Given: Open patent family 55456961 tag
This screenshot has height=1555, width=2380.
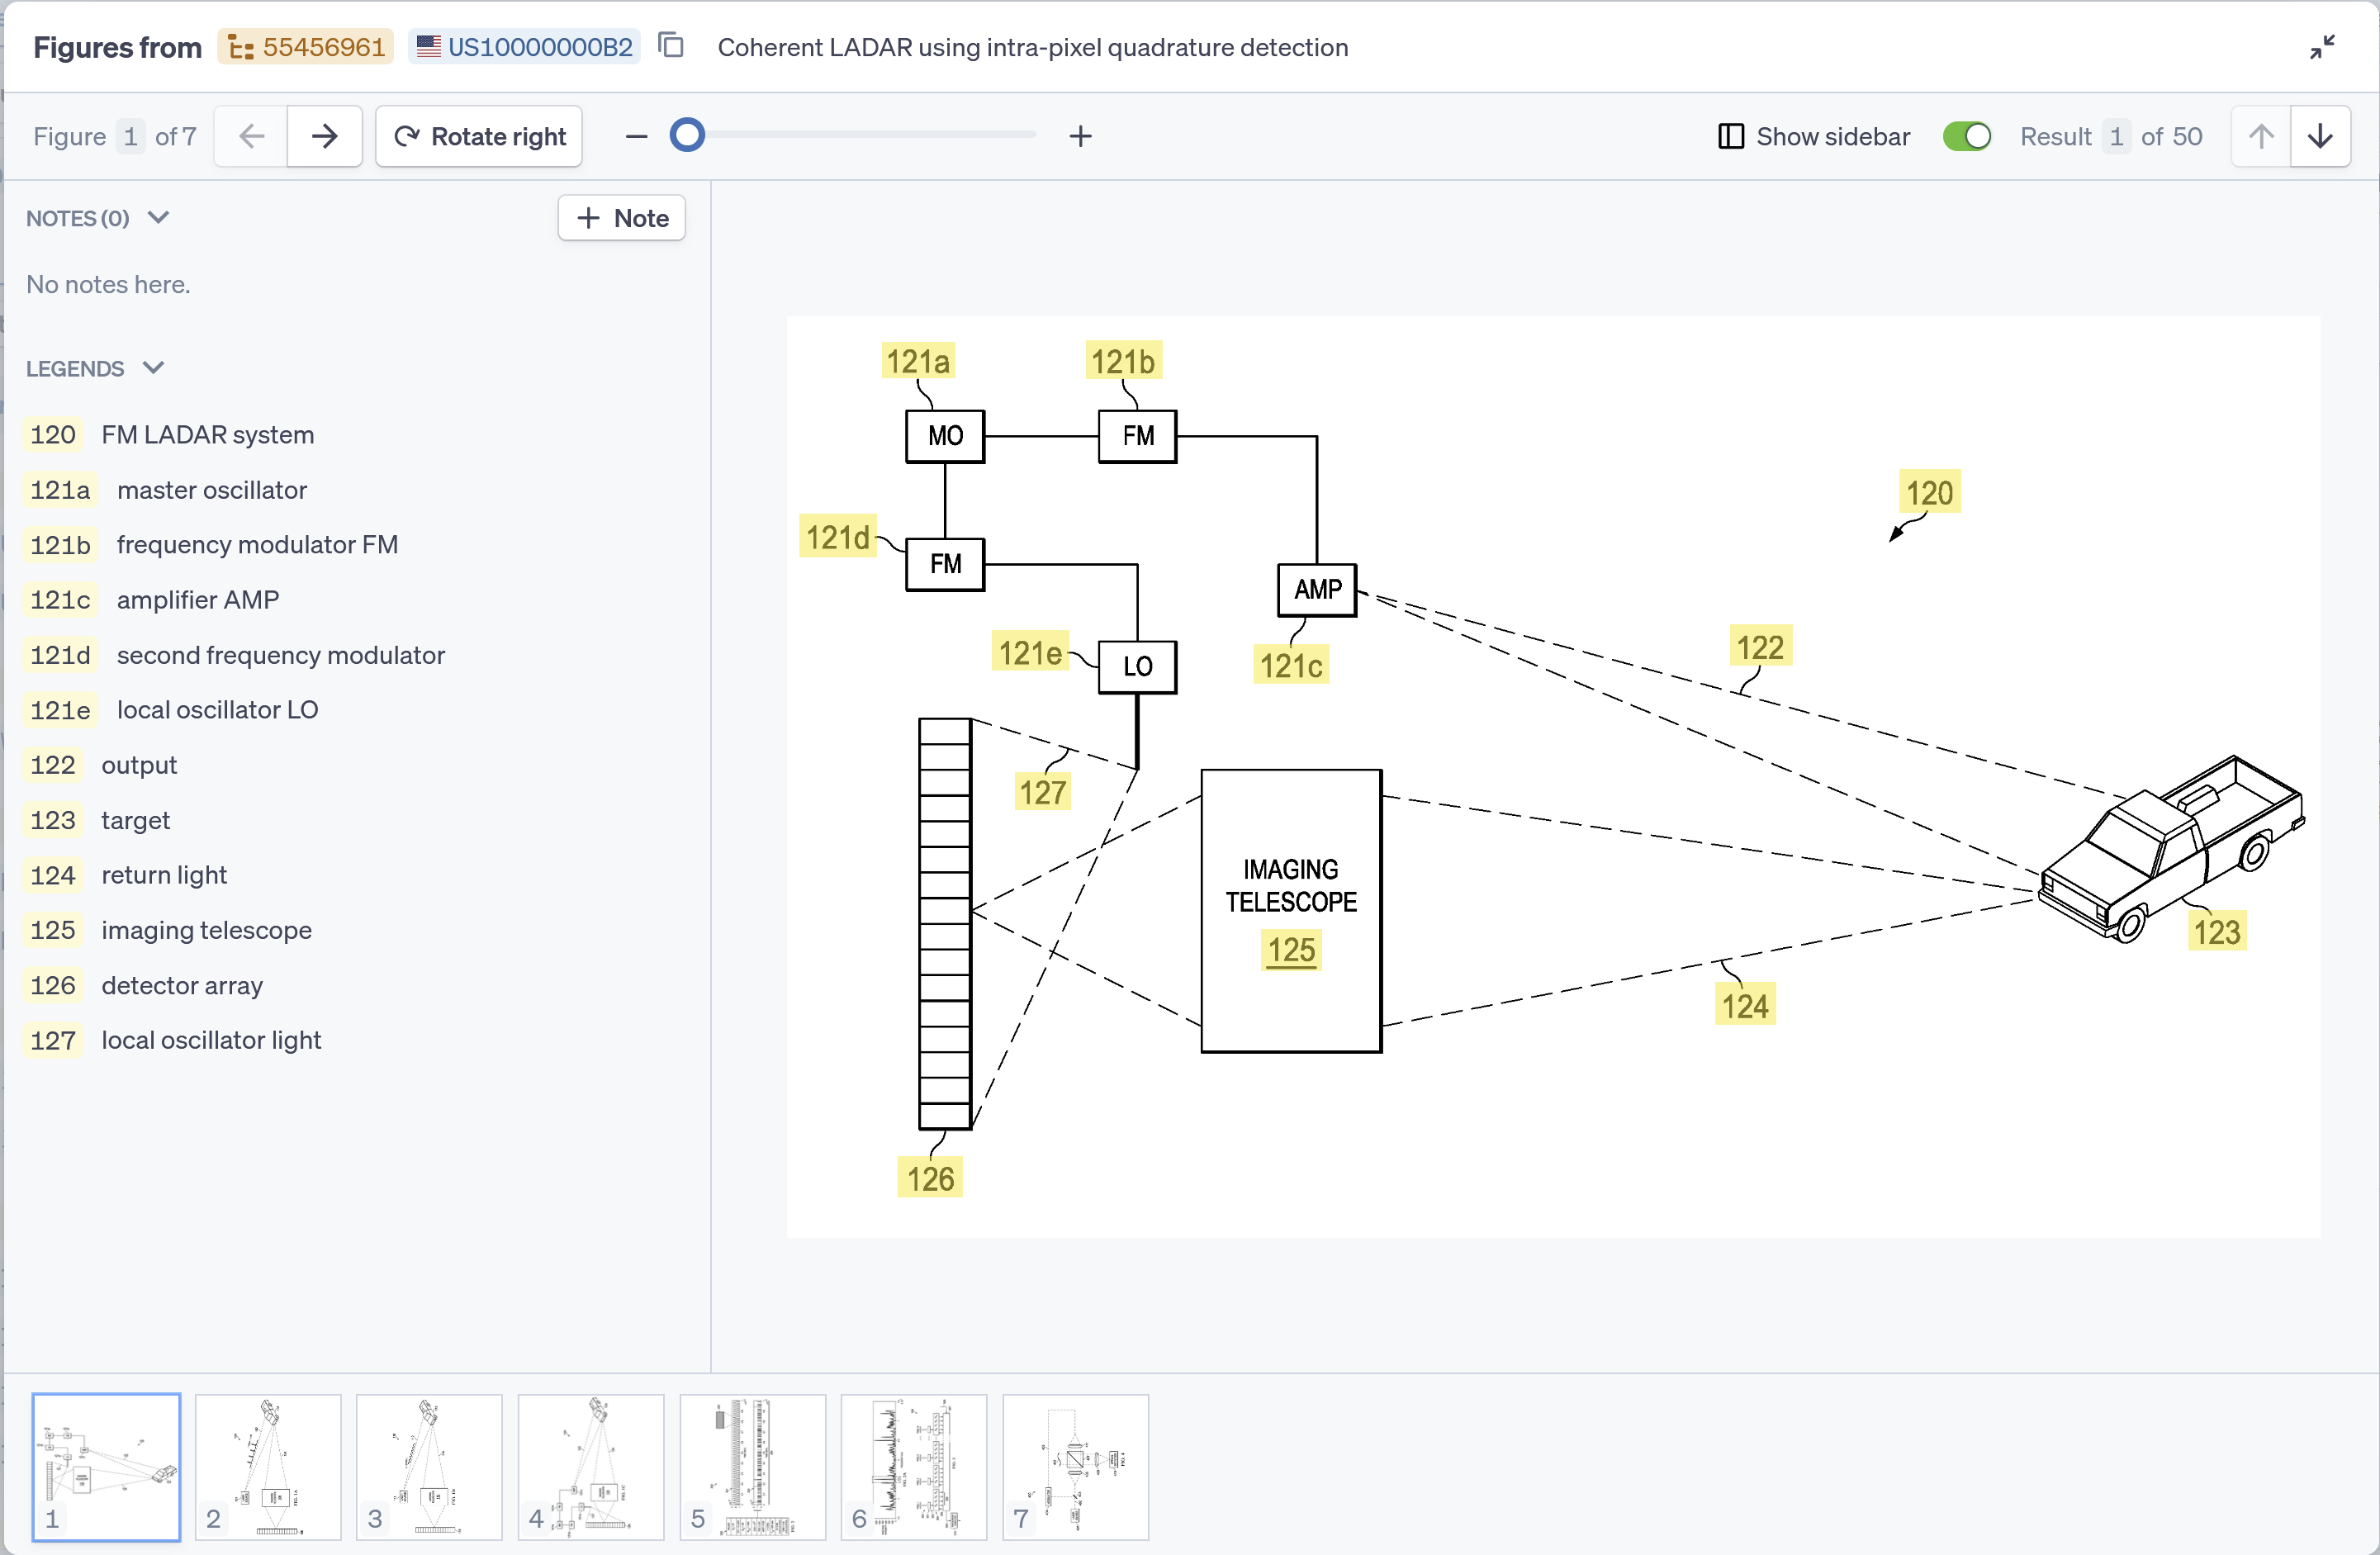Looking at the screenshot, I should coord(306,47).
